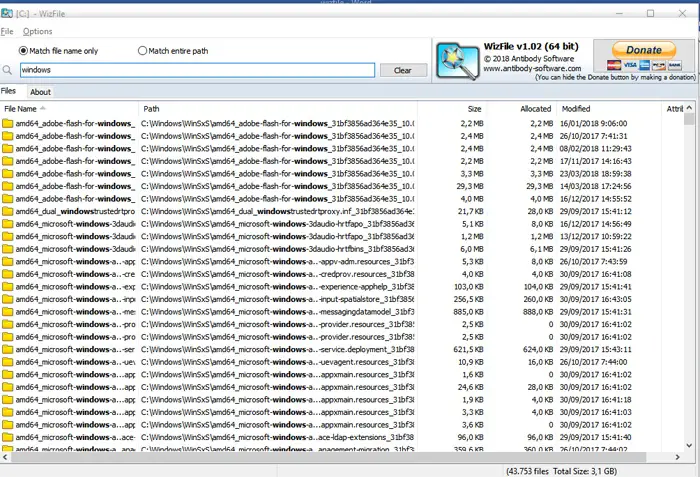Click folder icon of 6,0 MB row
This screenshot has width=700, height=477.
point(8,249)
